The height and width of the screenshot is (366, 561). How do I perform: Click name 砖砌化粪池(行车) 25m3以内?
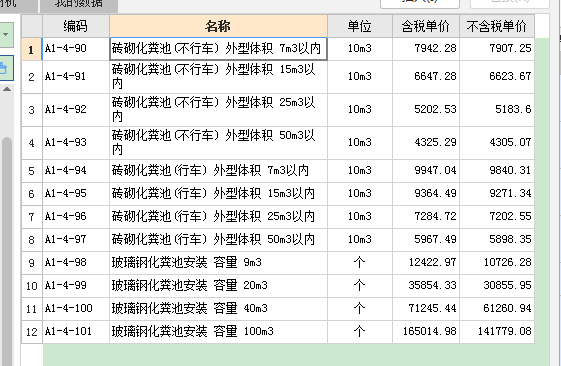click(x=218, y=217)
